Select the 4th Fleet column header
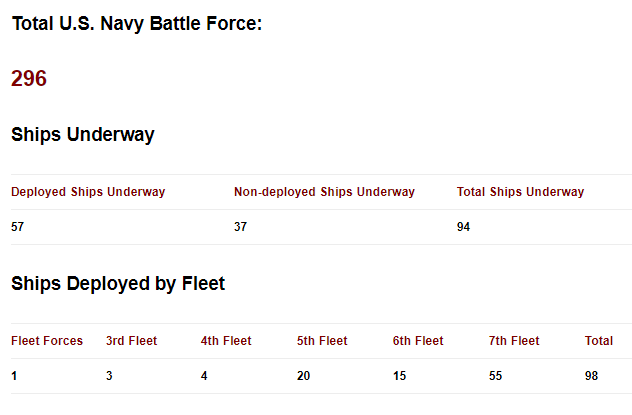 pyautogui.click(x=226, y=341)
